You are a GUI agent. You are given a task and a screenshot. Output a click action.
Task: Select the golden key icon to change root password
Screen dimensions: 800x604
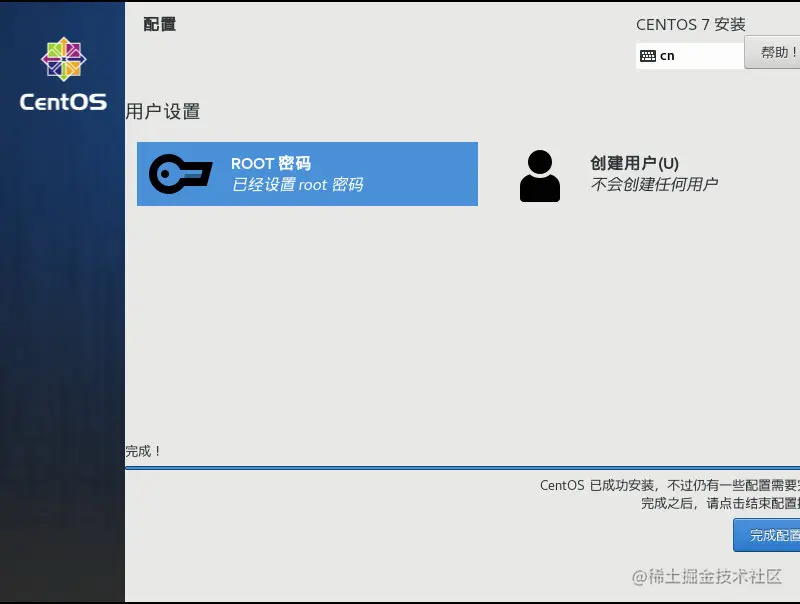pos(178,173)
